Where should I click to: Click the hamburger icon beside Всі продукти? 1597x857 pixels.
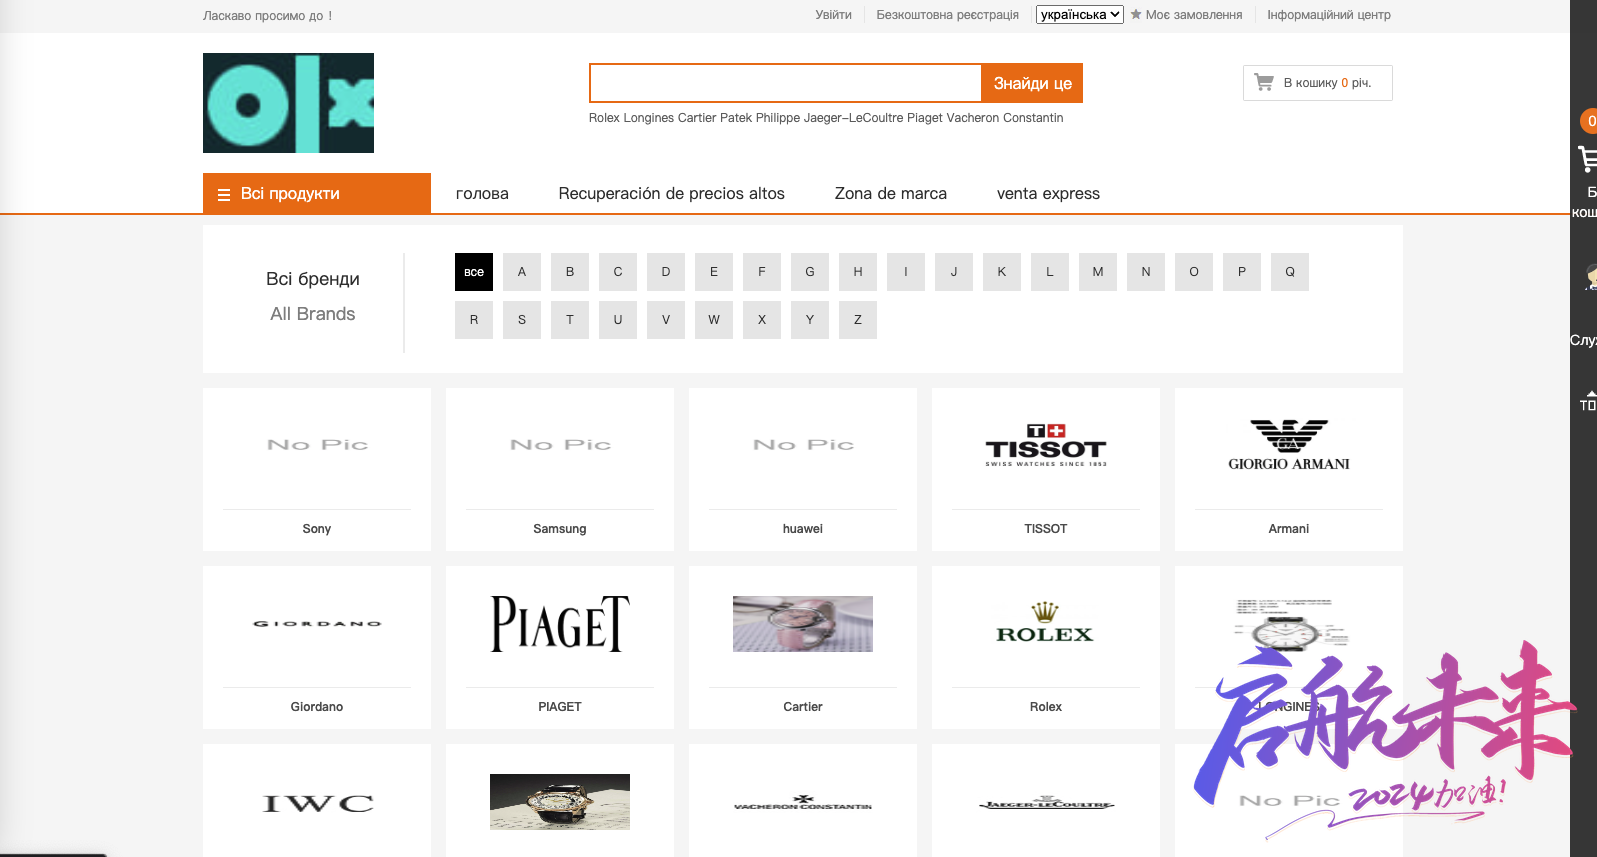click(x=224, y=195)
